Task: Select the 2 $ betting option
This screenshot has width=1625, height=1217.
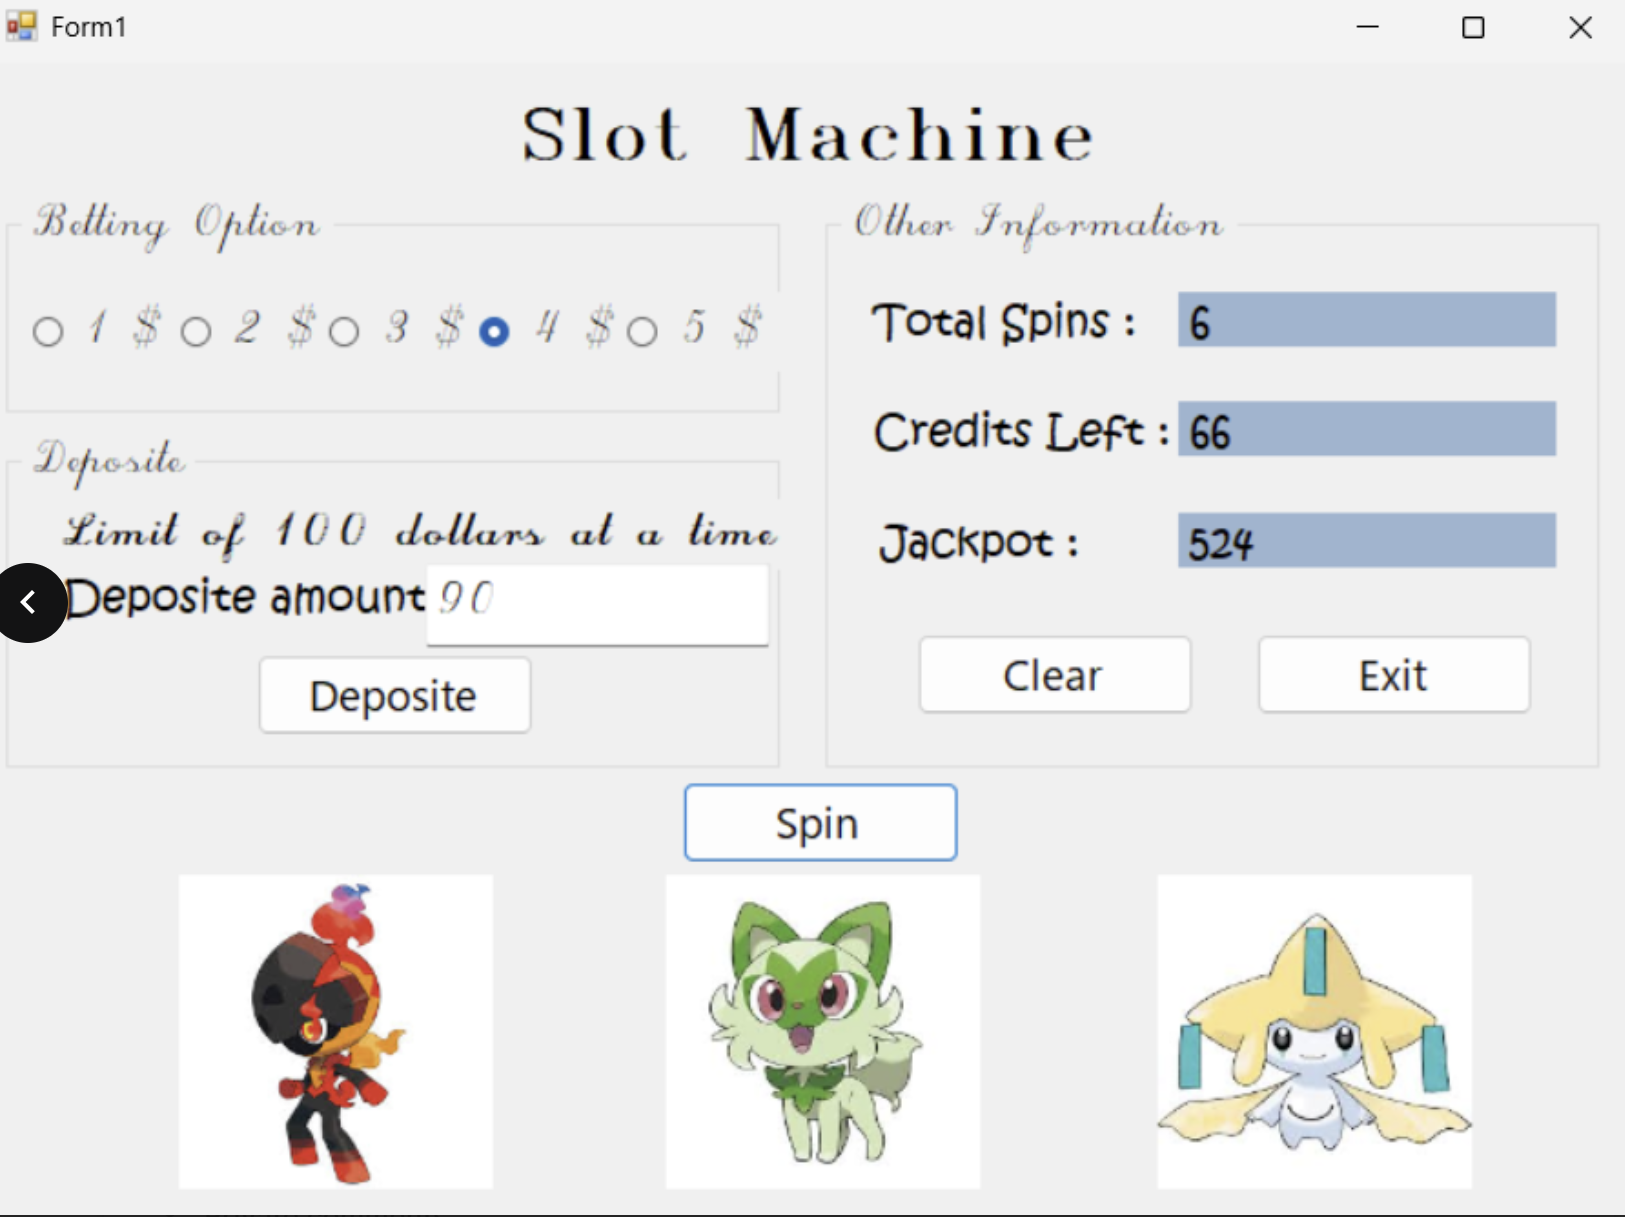Action: [x=196, y=331]
